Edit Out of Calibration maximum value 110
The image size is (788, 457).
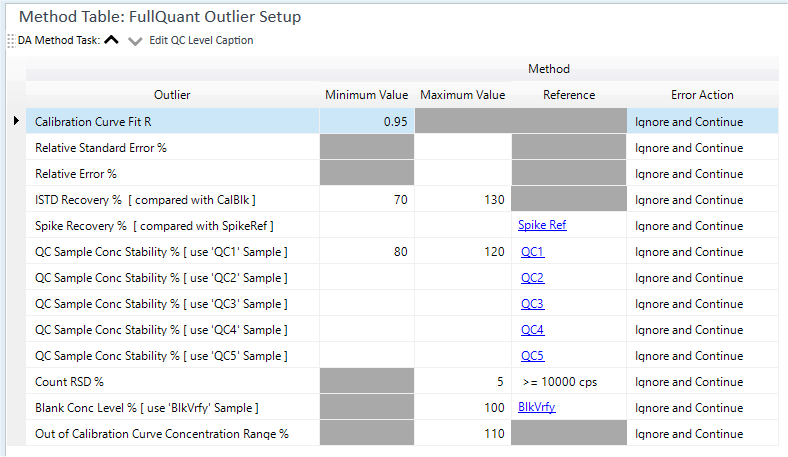click(x=463, y=433)
